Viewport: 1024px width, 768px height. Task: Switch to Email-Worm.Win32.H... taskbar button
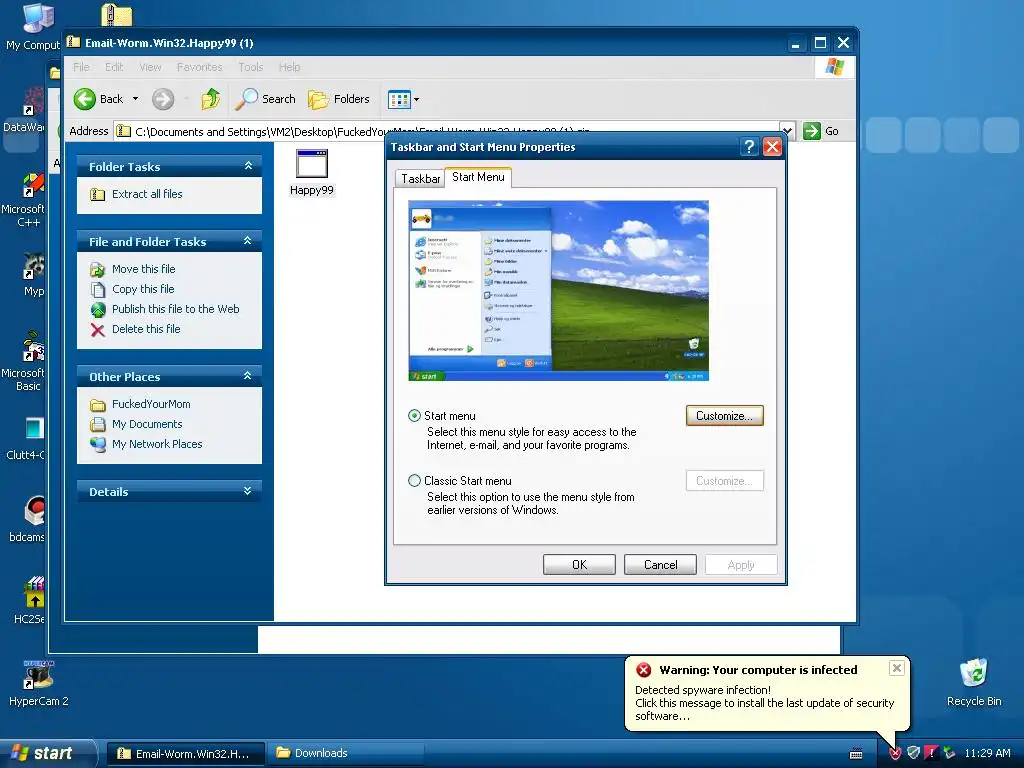point(185,754)
